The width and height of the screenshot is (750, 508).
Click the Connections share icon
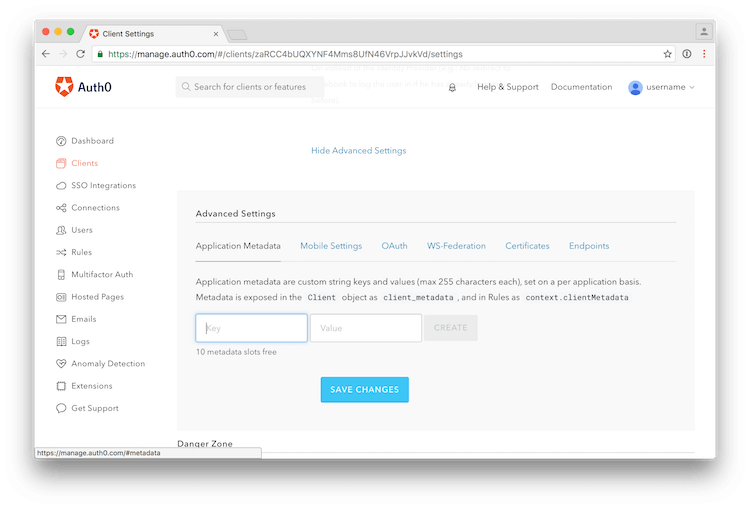(61, 208)
